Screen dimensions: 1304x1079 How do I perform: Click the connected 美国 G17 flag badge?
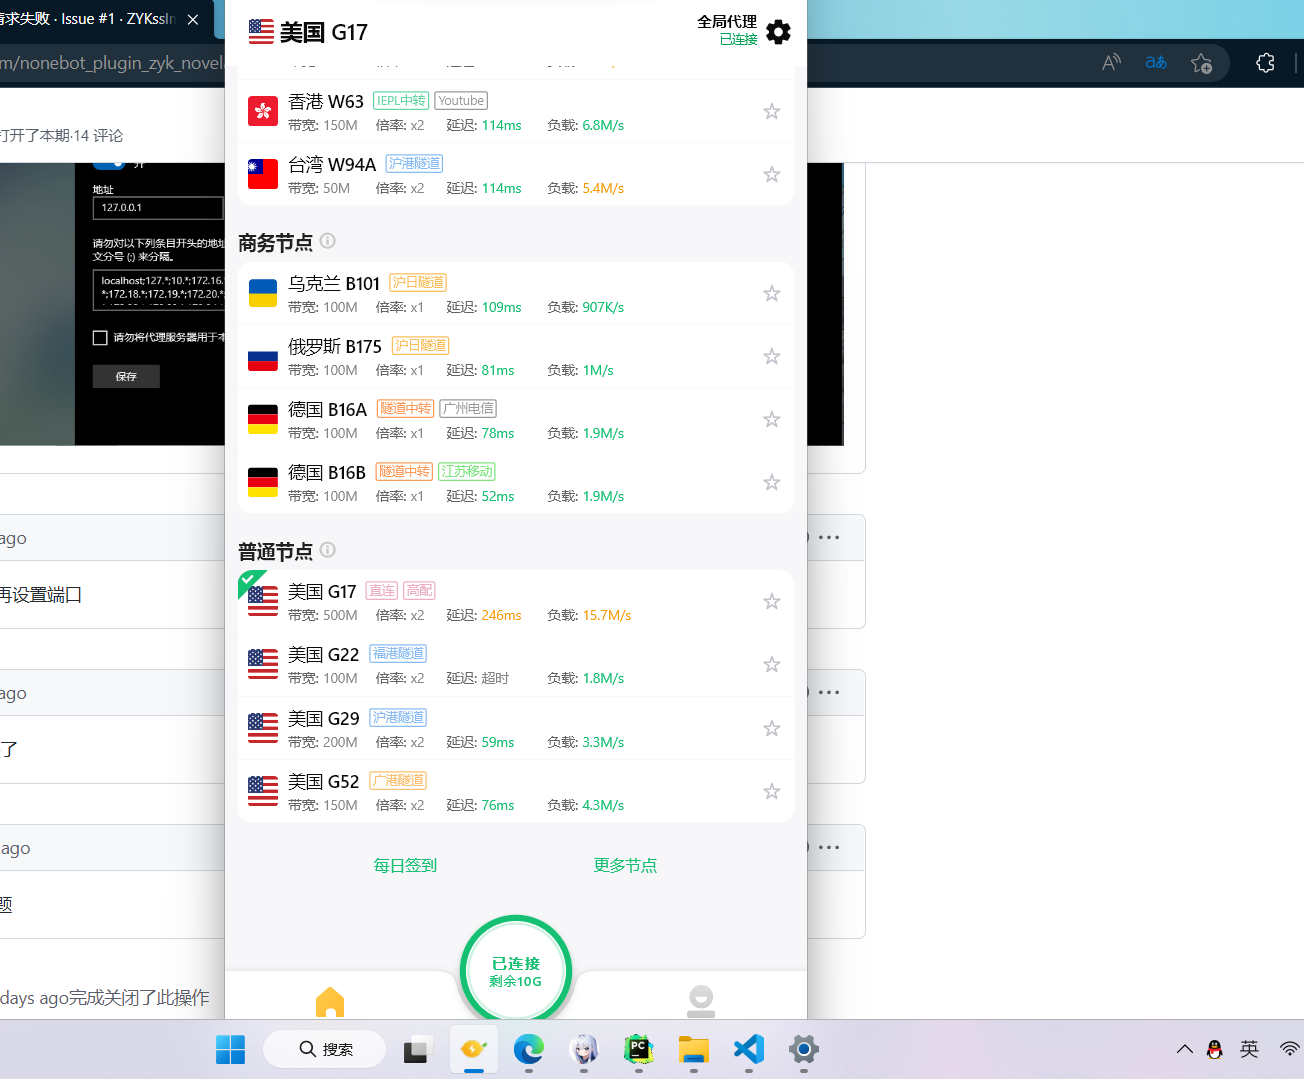pyautogui.click(x=260, y=597)
